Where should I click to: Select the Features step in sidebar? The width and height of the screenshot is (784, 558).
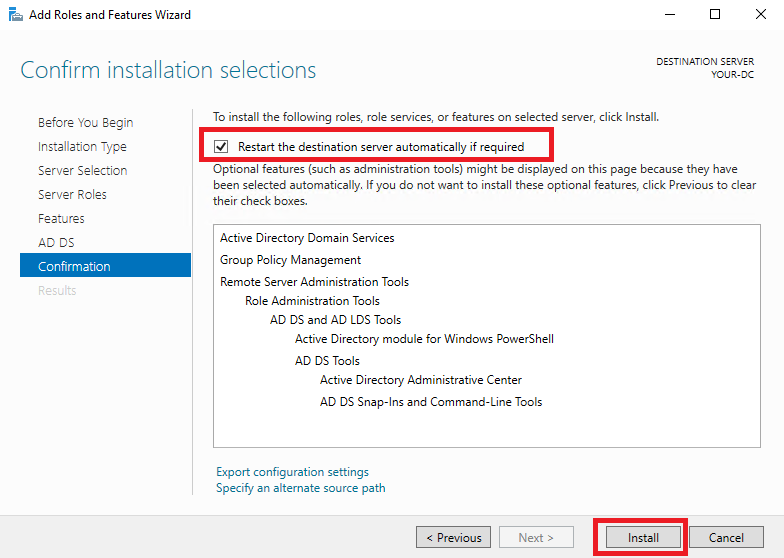coord(62,218)
